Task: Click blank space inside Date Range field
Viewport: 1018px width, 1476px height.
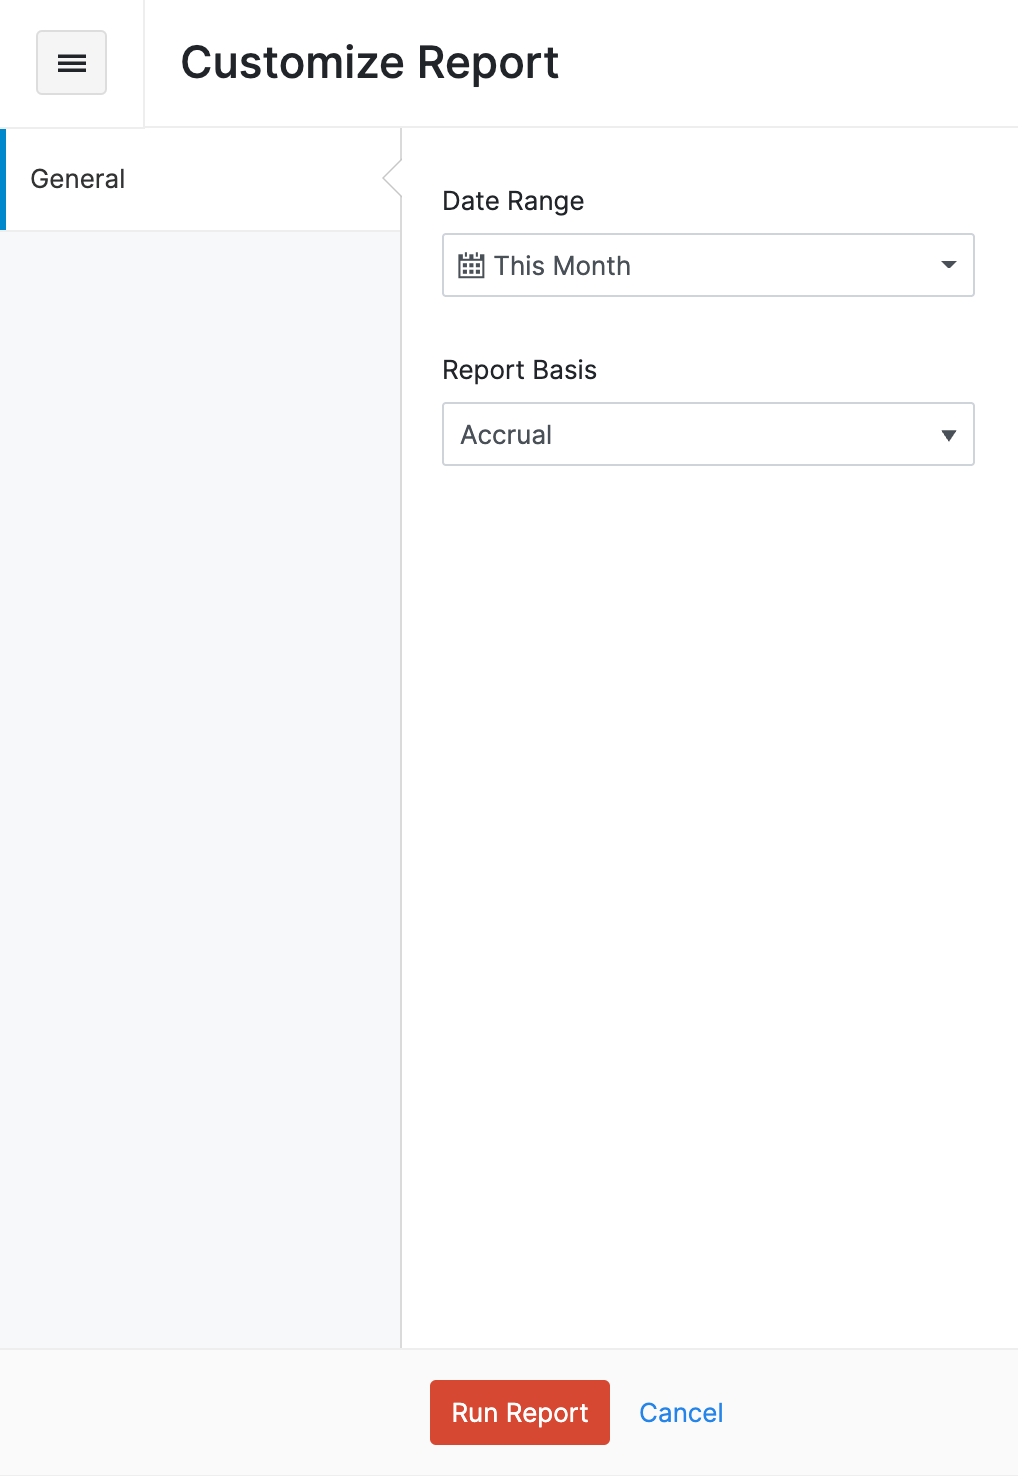Action: click(x=780, y=265)
